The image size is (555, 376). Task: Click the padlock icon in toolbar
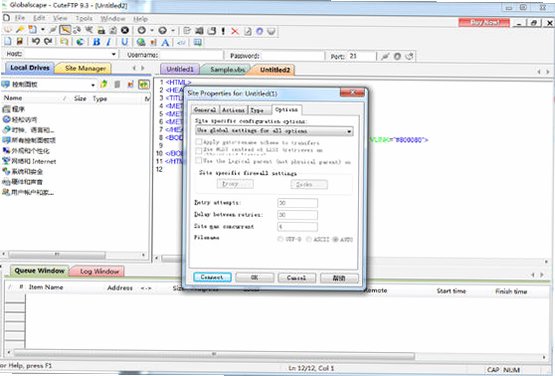tap(101, 30)
